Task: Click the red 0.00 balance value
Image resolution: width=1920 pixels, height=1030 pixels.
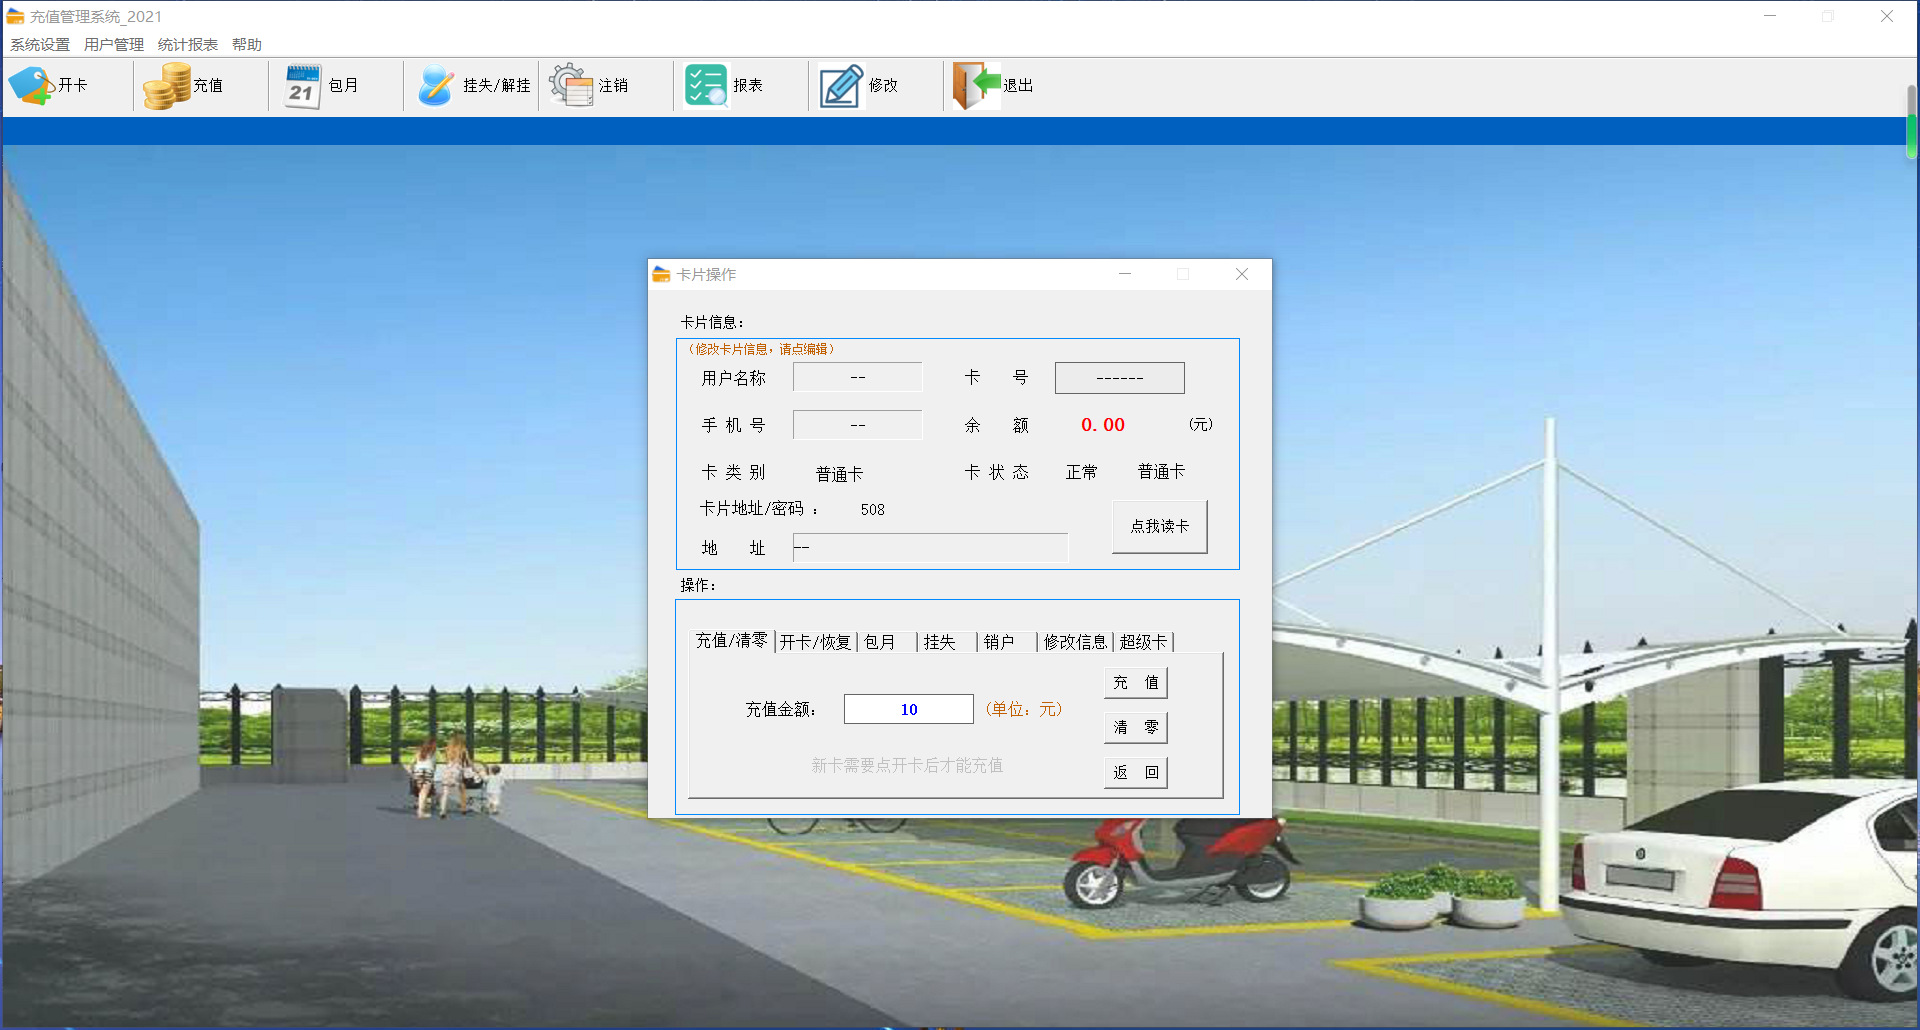Action: (x=1103, y=425)
